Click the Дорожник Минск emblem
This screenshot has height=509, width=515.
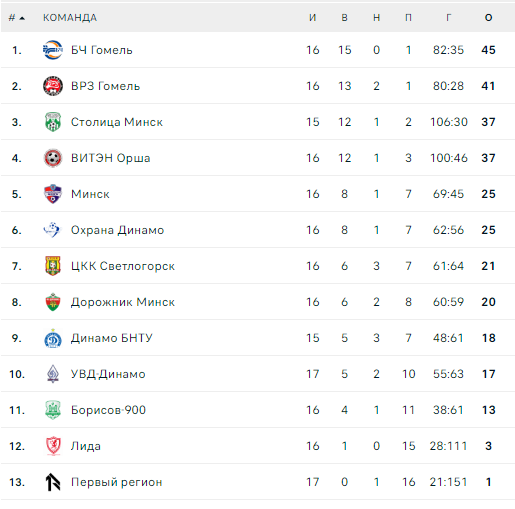click(53, 302)
